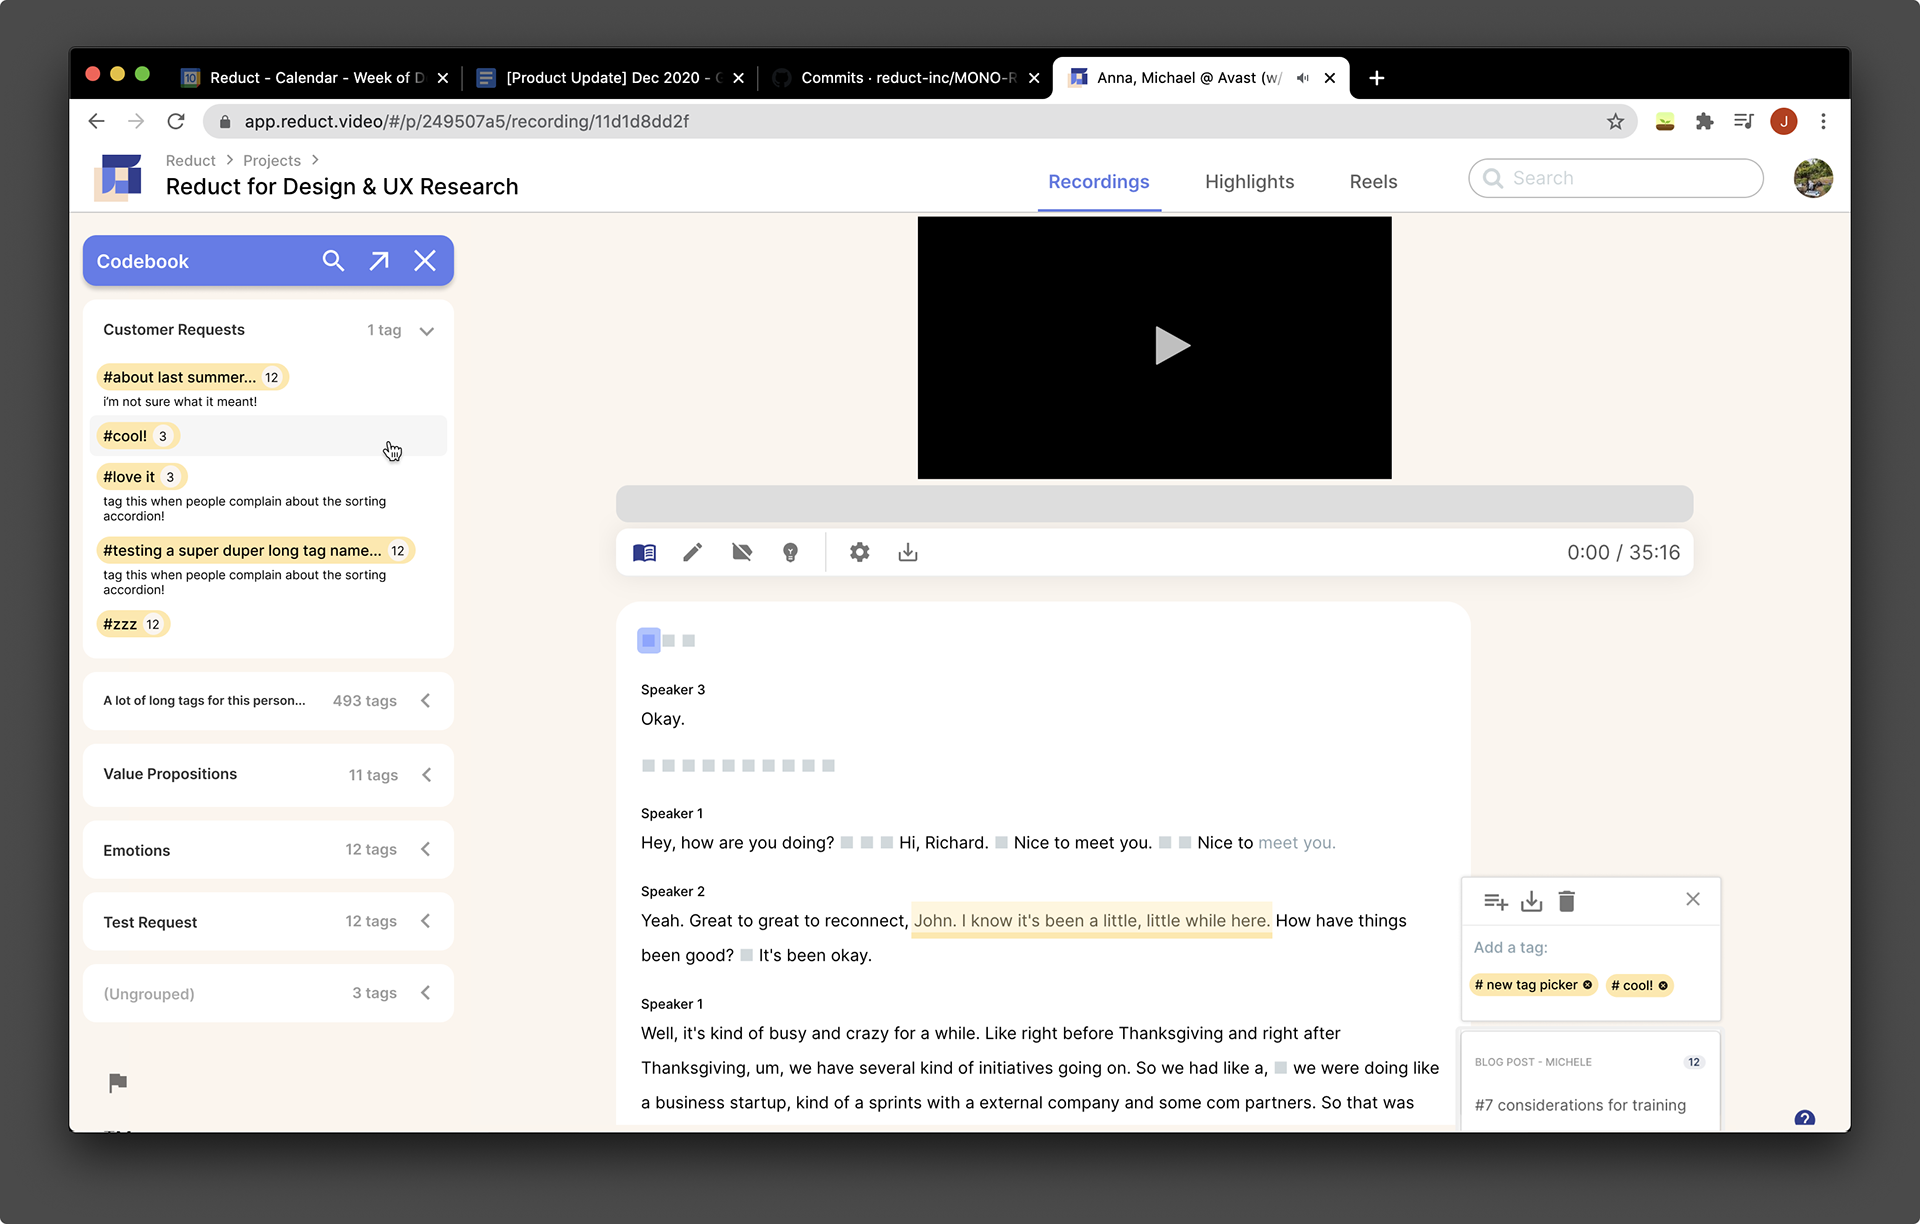The width and height of the screenshot is (1920, 1224).
Task: Expand the 'A lot of long tags' group
Action: click(426, 701)
